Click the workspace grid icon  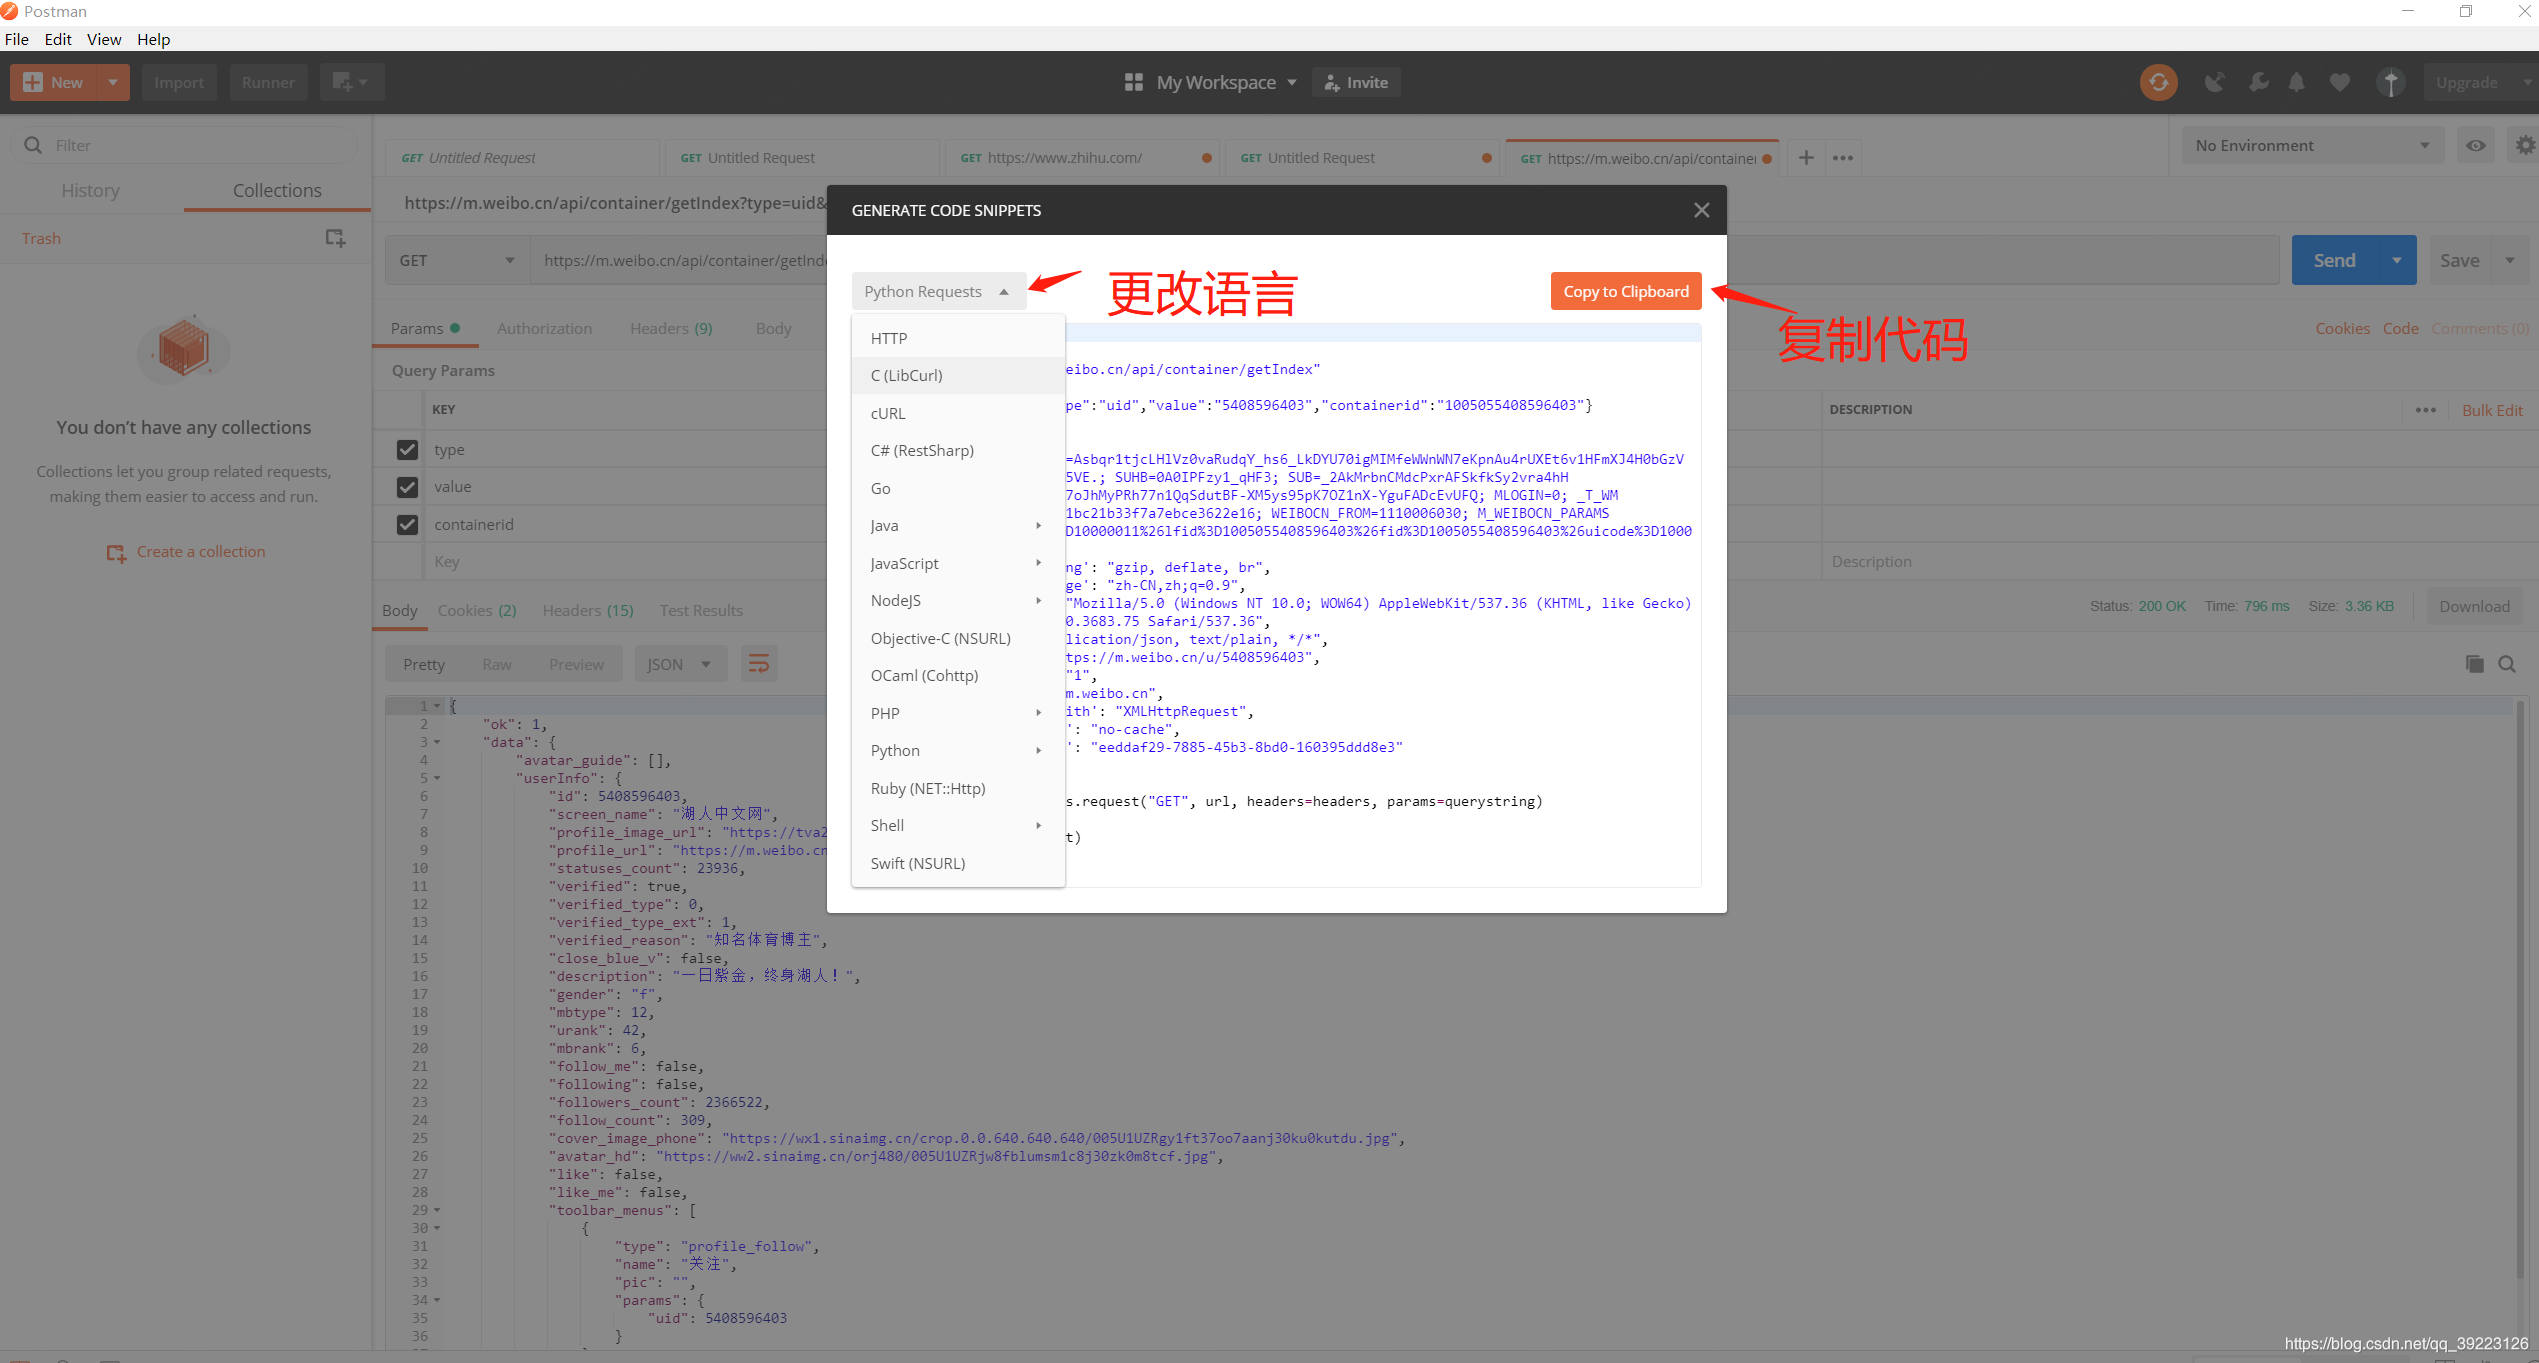pos(1133,82)
